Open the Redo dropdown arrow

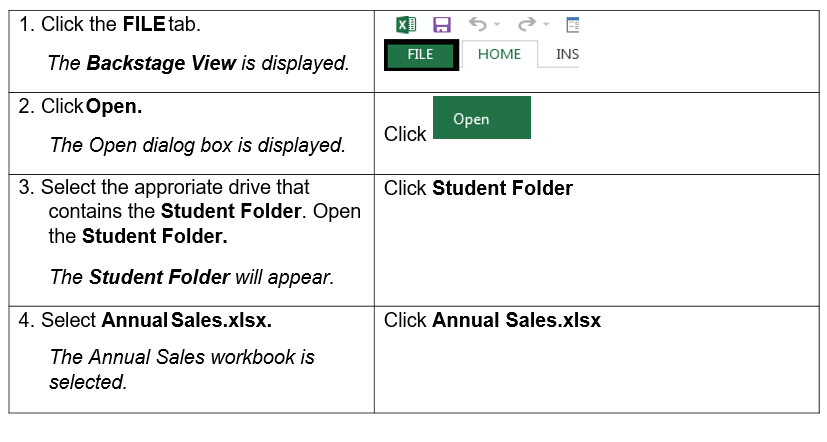(545, 25)
